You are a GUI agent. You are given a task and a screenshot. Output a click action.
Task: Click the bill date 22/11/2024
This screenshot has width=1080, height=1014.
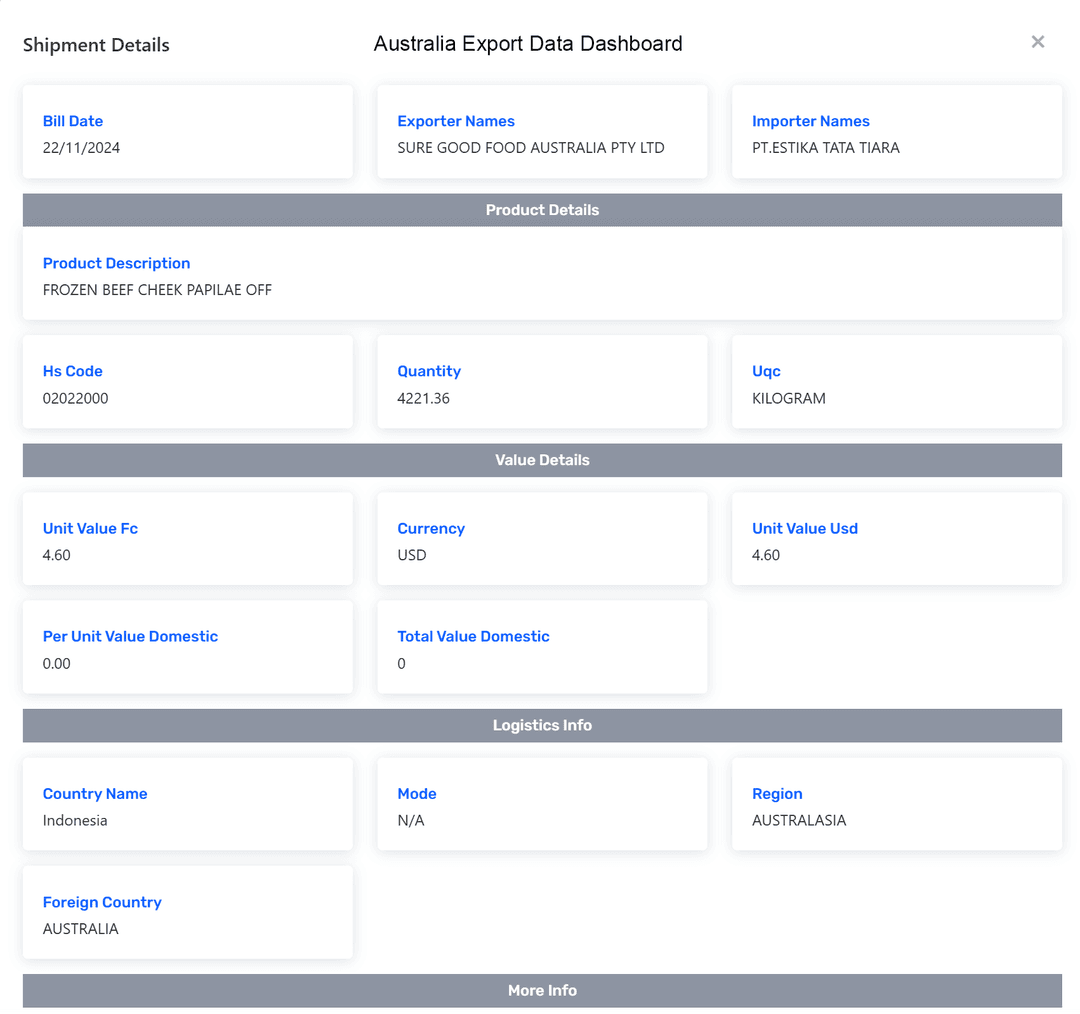[x=81, y=148]
